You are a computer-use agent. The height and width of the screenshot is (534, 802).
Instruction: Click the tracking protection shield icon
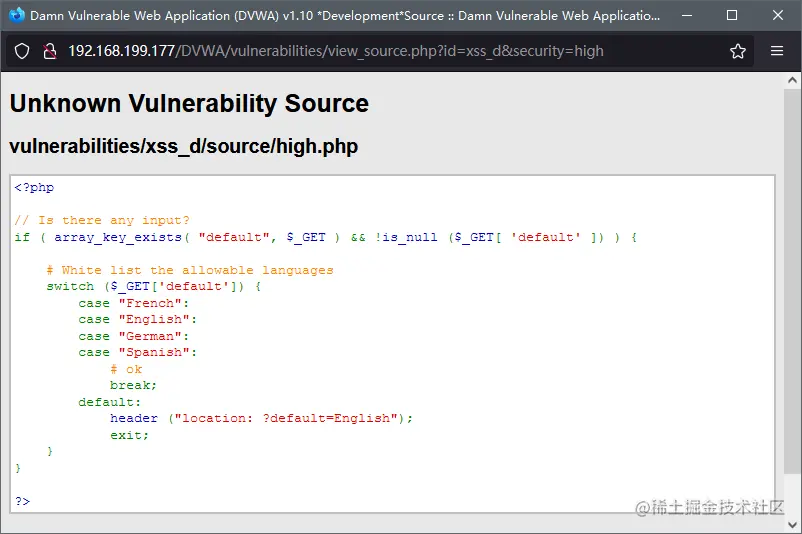(22, 51)
